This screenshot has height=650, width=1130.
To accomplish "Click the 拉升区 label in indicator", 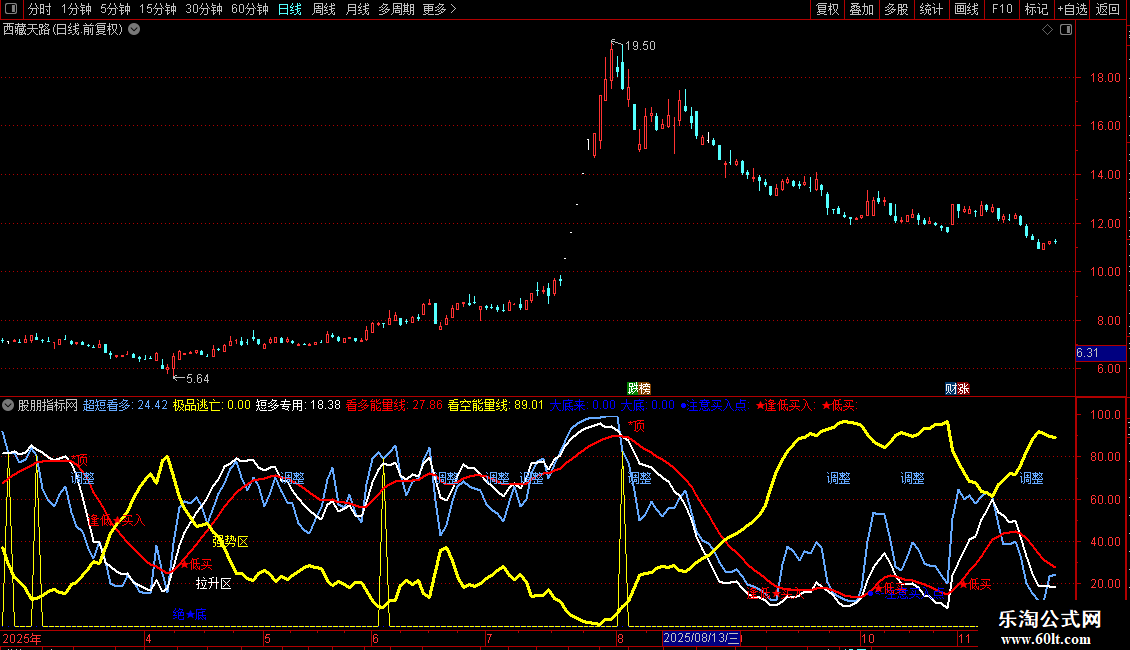I will (x=213, y=584).
